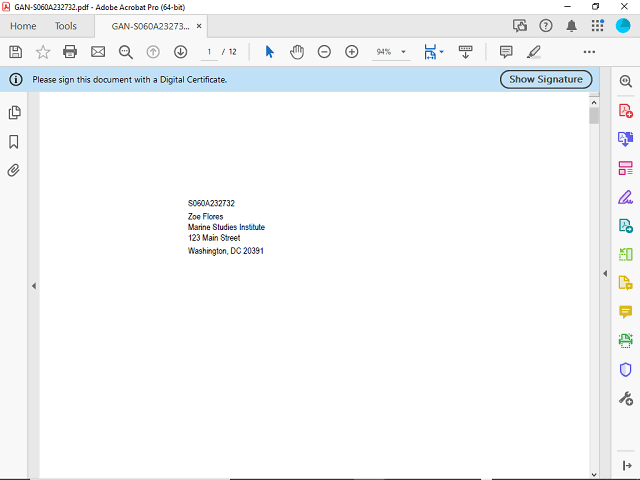
Task: Expand the right tools pane labels
Action: point(627,465)
